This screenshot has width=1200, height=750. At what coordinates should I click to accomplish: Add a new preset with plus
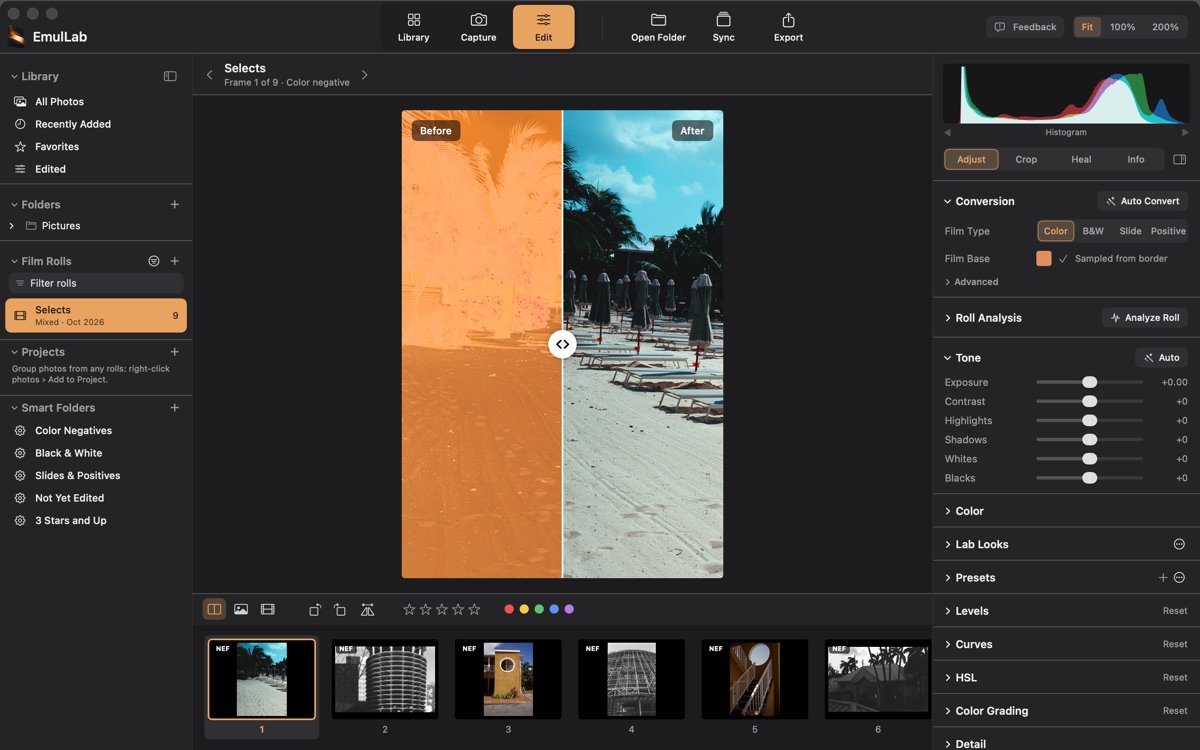[x=1162, y=578]
